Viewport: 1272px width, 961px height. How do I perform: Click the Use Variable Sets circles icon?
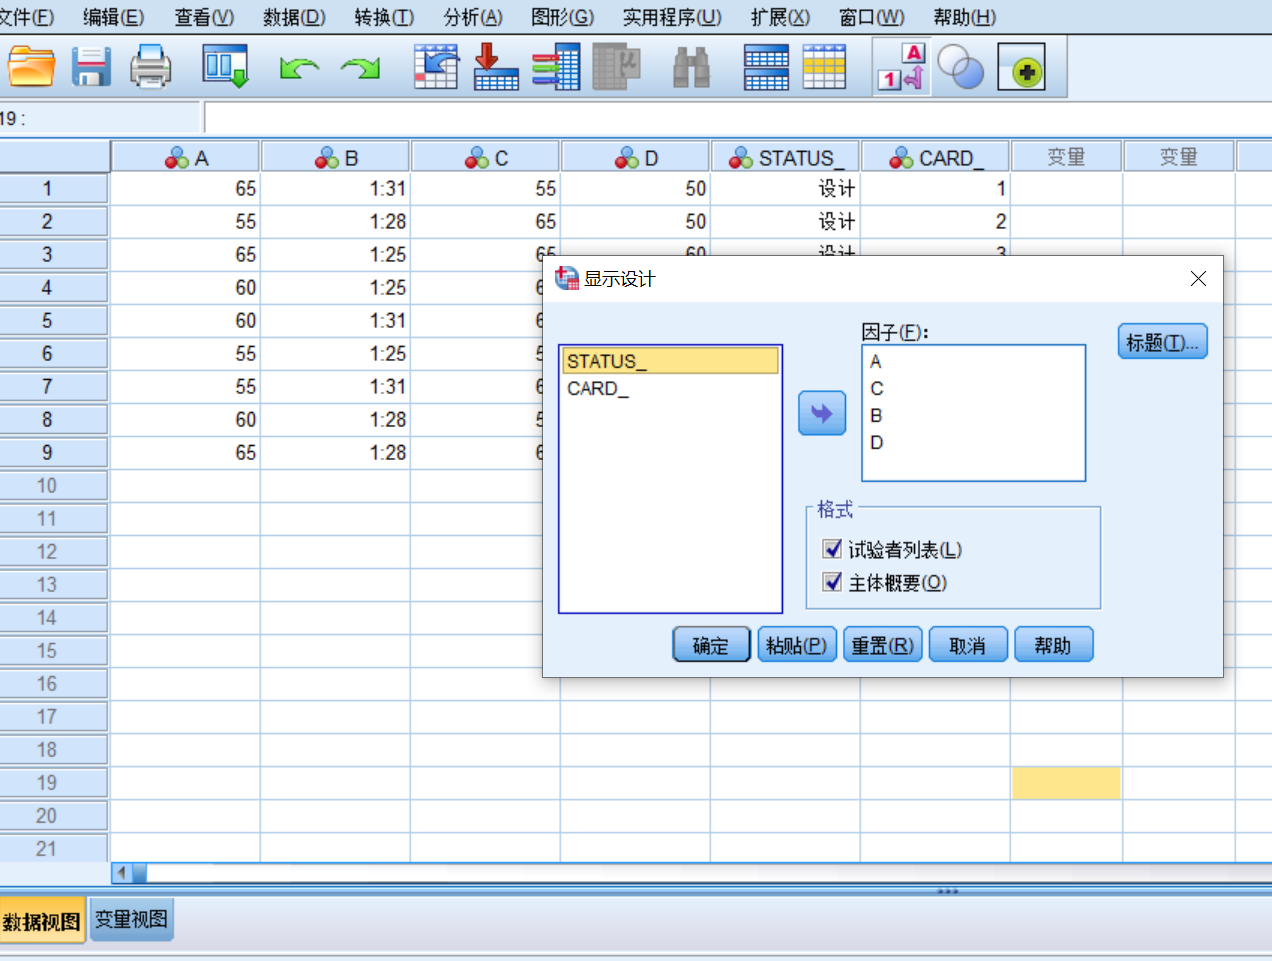961,67
